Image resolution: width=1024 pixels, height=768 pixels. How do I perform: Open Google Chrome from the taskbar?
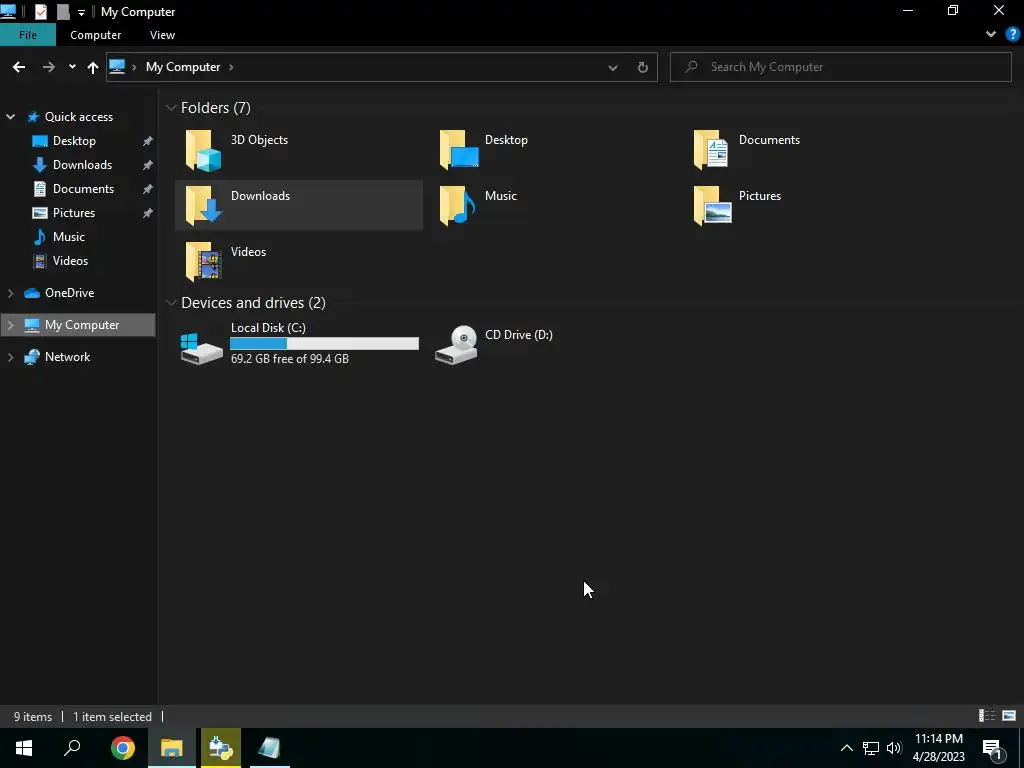pyautogui.click(x=122, y=748)
